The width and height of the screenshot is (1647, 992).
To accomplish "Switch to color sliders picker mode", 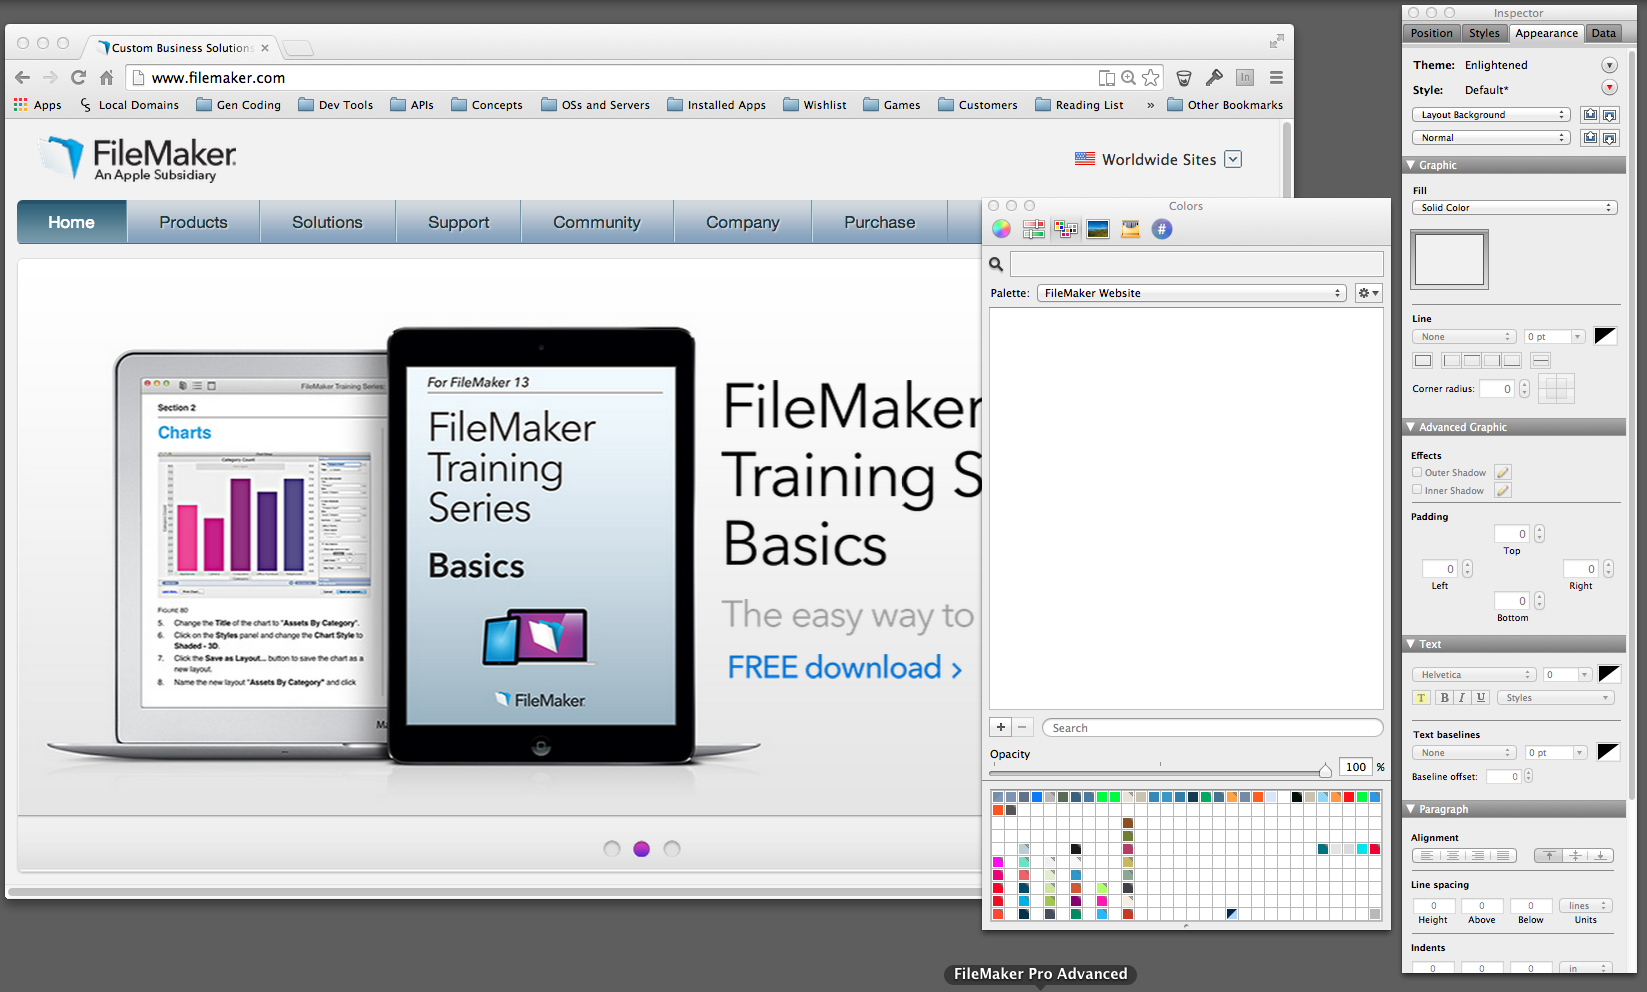I will [x=1033, y=229].
